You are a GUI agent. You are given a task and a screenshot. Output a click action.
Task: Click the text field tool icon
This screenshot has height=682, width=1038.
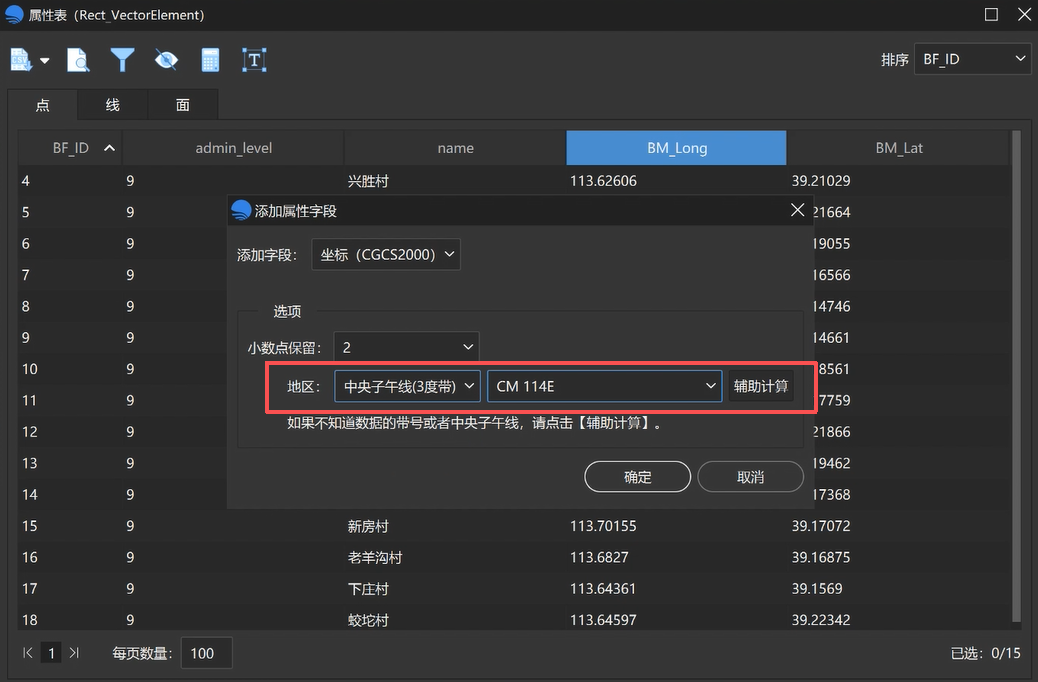[x=254, y=60]
